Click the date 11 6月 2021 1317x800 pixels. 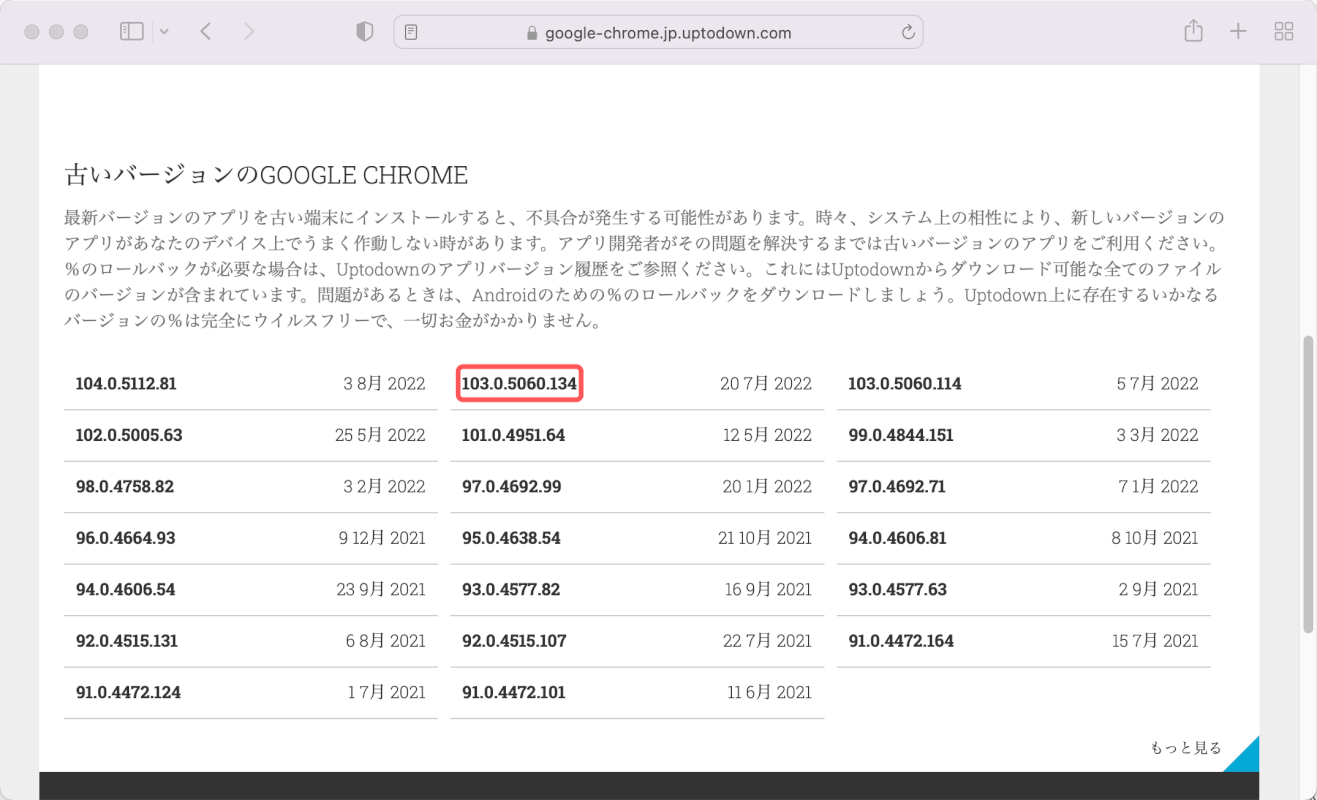[770, 692]
